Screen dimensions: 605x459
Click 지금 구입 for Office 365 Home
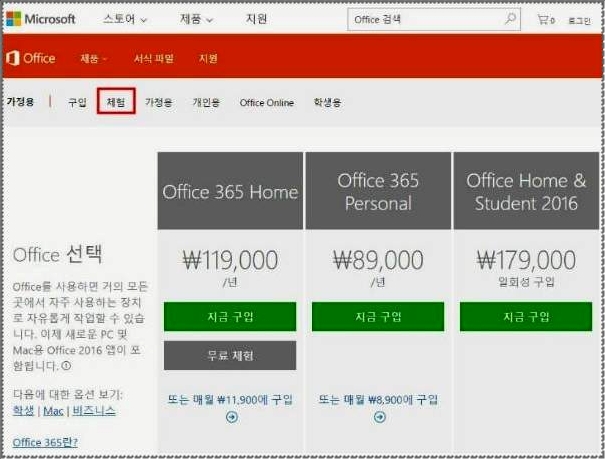point(230,317)
